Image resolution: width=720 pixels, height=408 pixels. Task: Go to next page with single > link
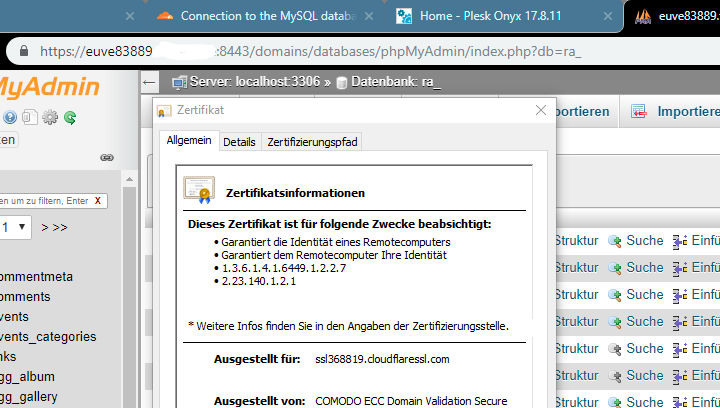(45, 228)
